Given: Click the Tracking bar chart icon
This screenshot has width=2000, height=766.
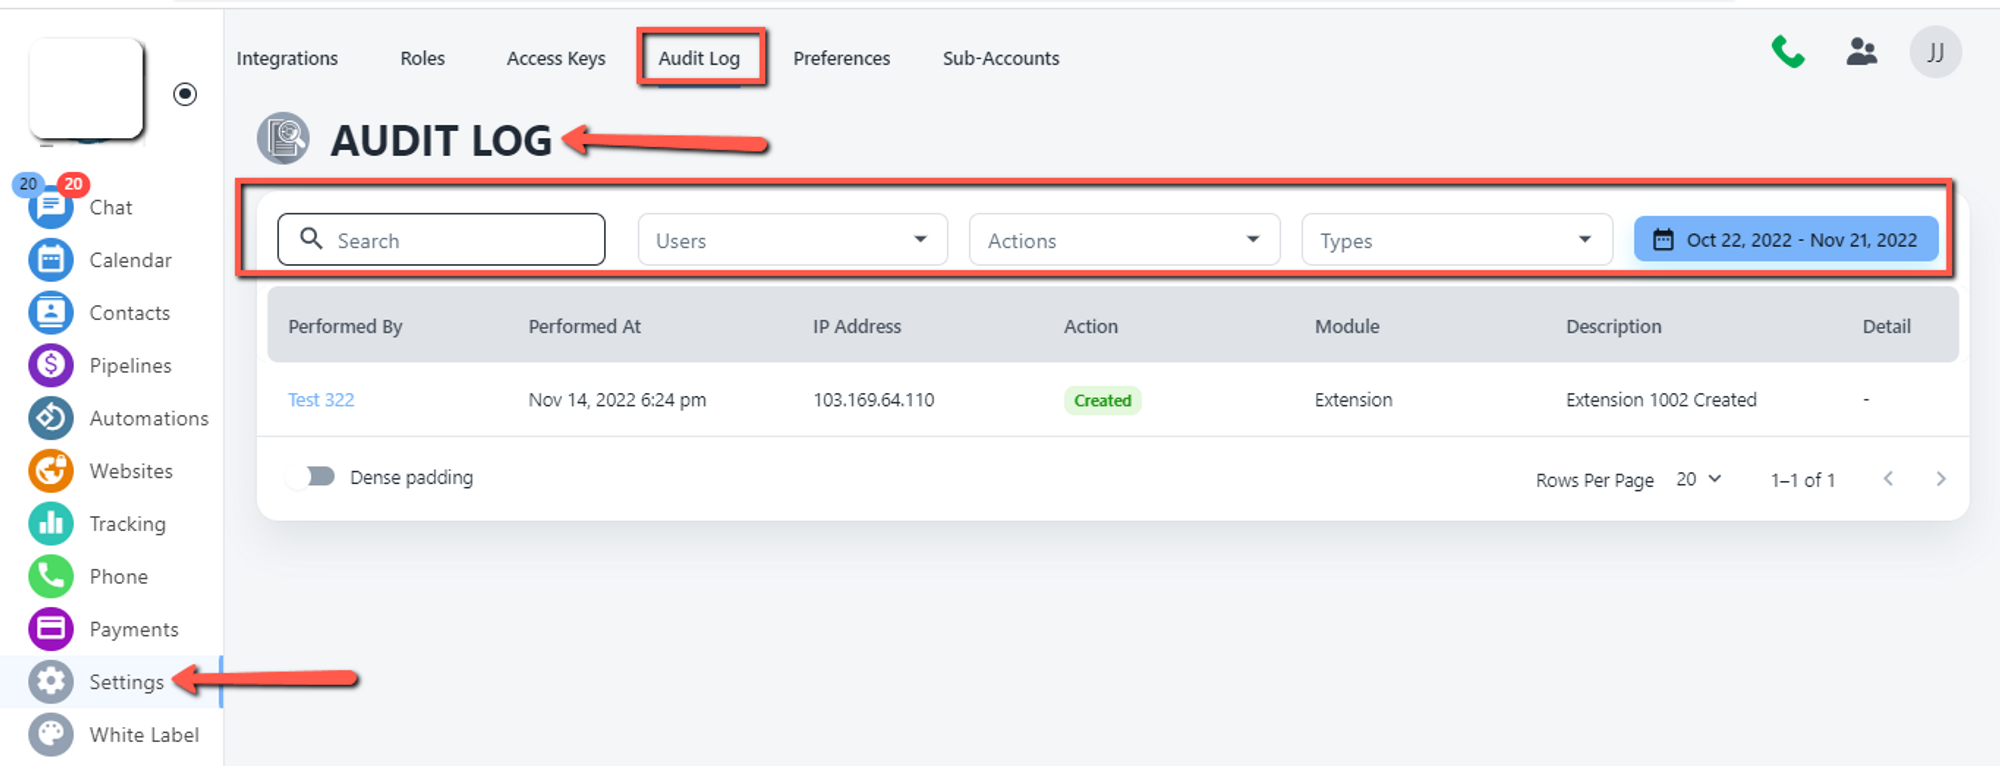Looking at the screenshot, I should [50, 524].
